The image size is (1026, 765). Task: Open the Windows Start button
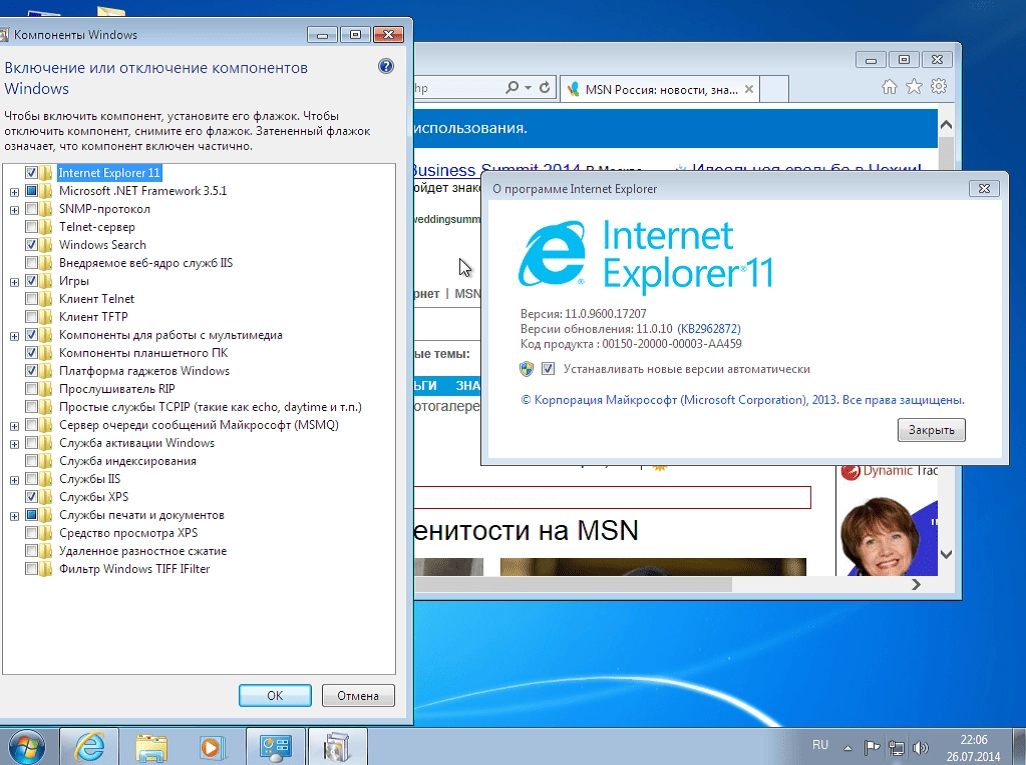[27, 746]
